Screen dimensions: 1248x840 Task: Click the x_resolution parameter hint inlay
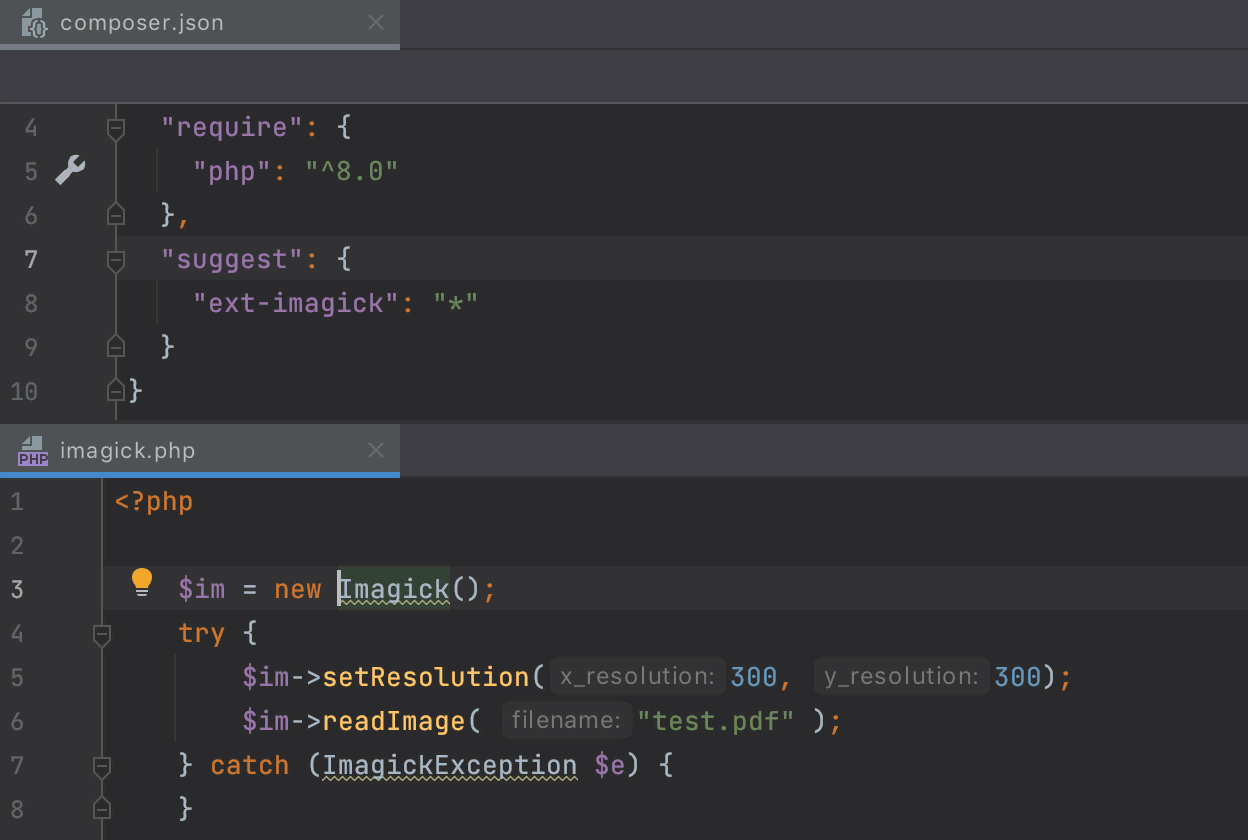[637, 676]
